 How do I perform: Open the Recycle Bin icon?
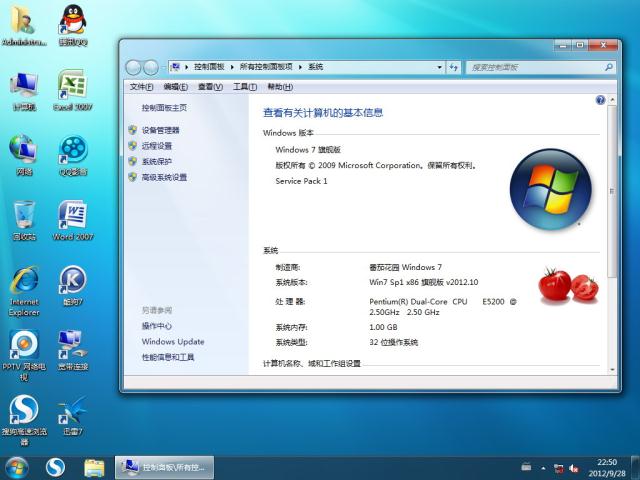click(24, 220)
